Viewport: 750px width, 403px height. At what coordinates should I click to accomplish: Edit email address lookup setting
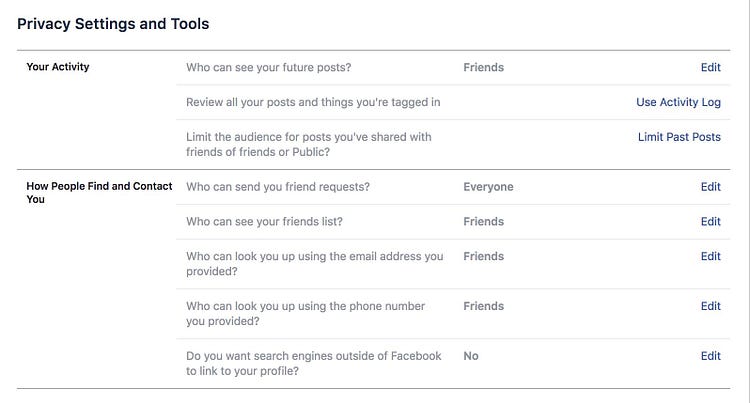point(710,257)
